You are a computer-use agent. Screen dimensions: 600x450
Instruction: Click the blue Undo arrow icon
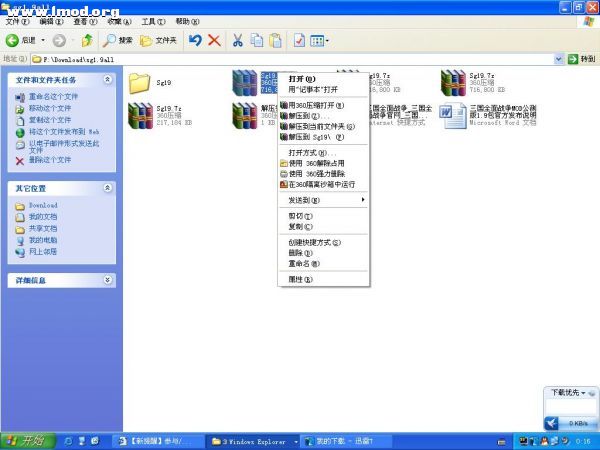pyautogui.click(x=196, y=40)
